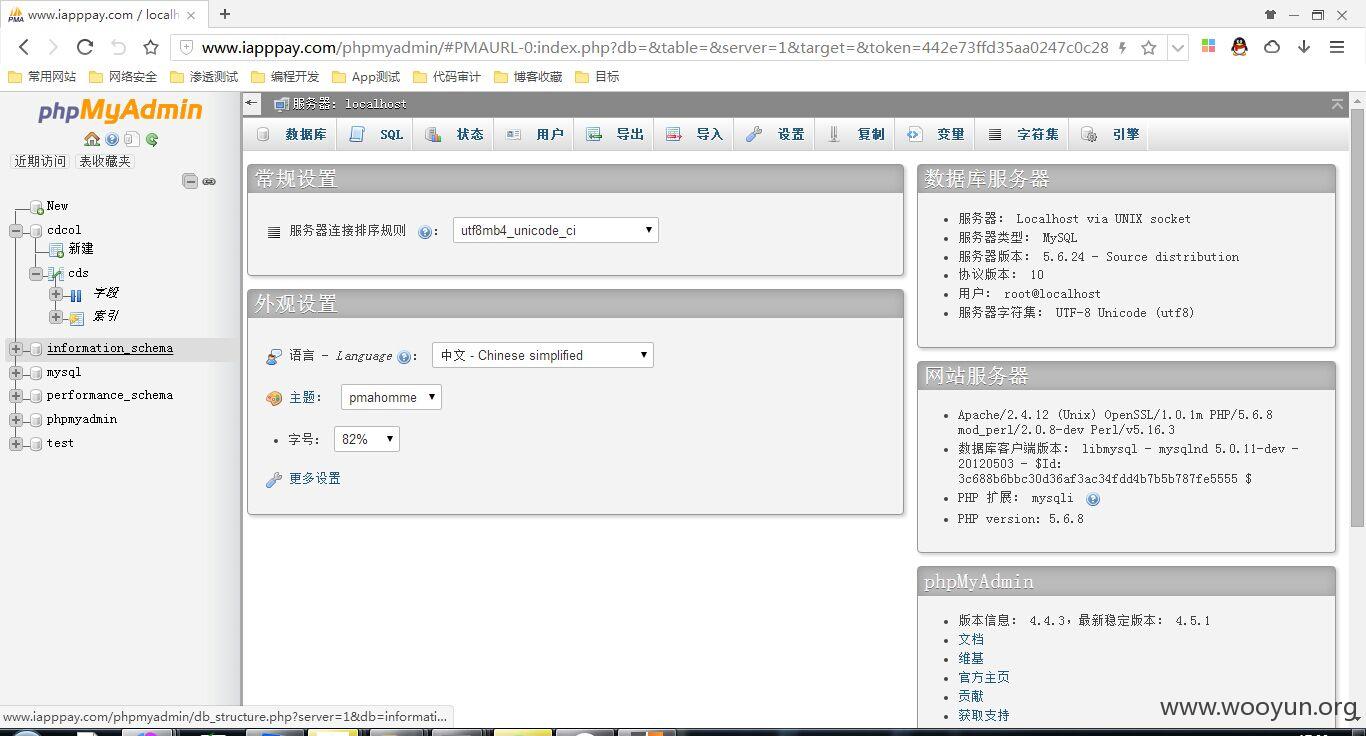Click the colorful grid apps icon
Screen dimensions: 1366x736
click(x=1208, y=47)
